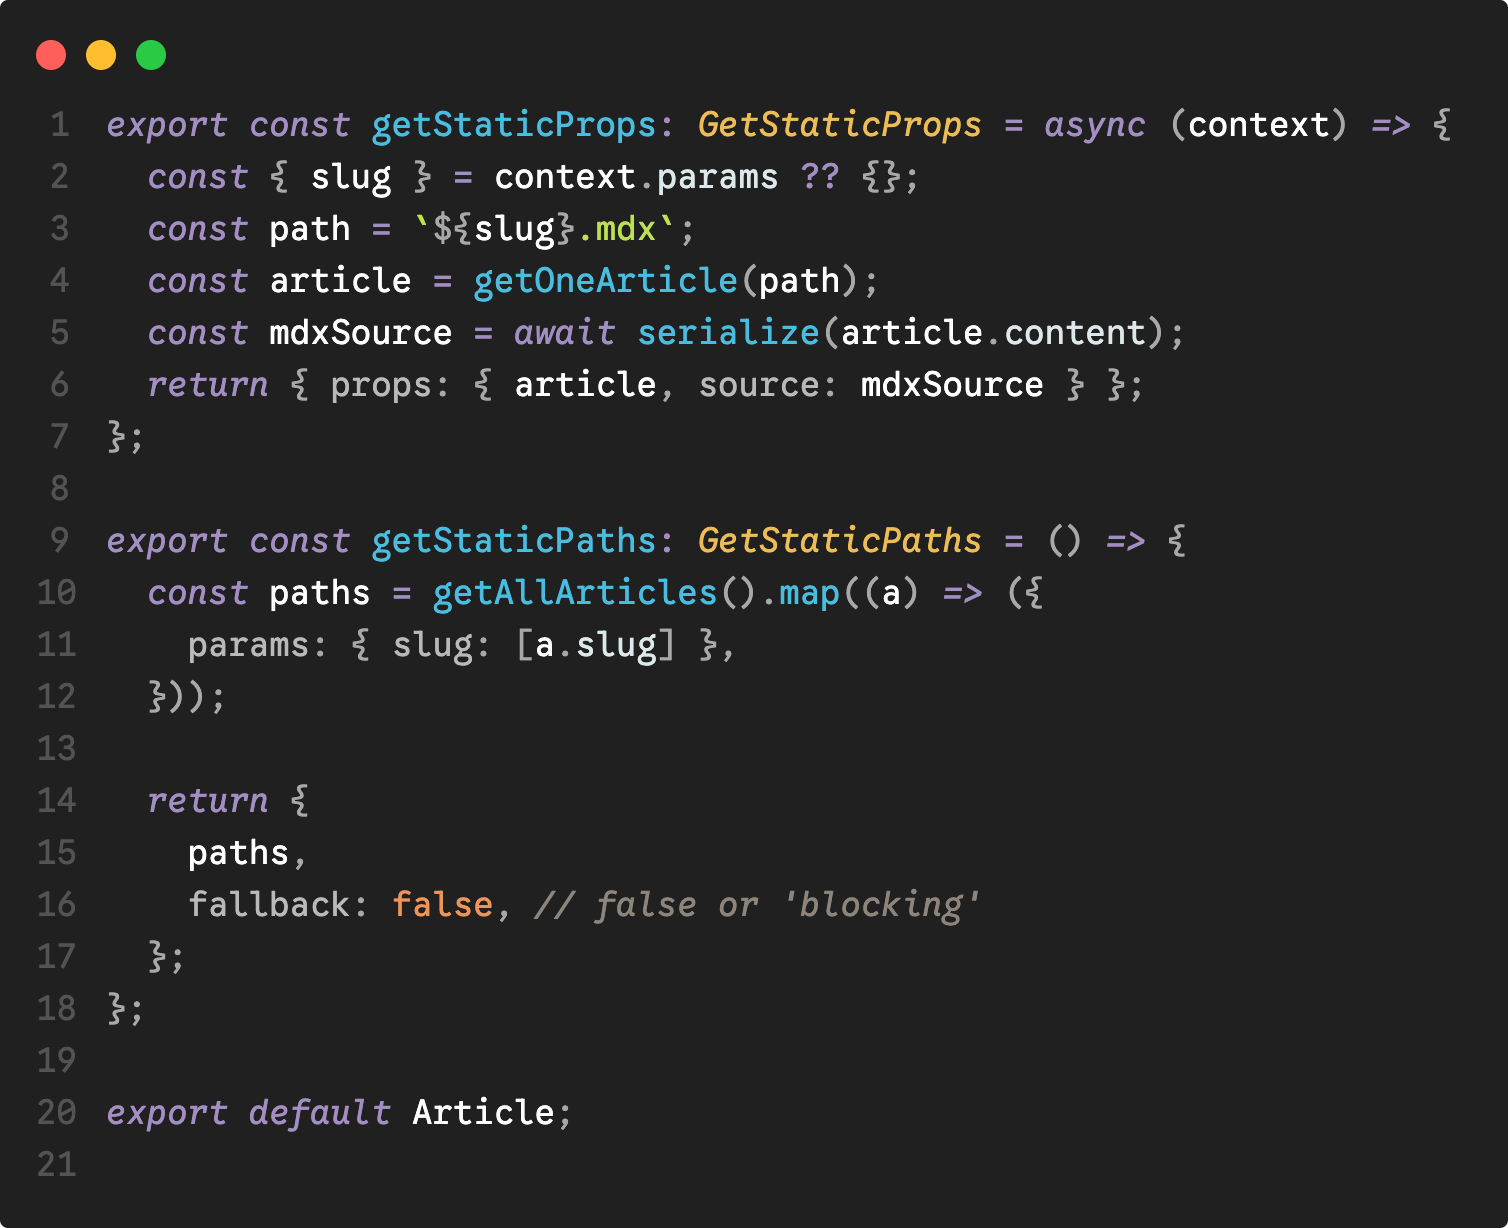The image size is (1508, 1228).
Task: Click the 'GetStaticPaths' type annotation
Action: 839,541
